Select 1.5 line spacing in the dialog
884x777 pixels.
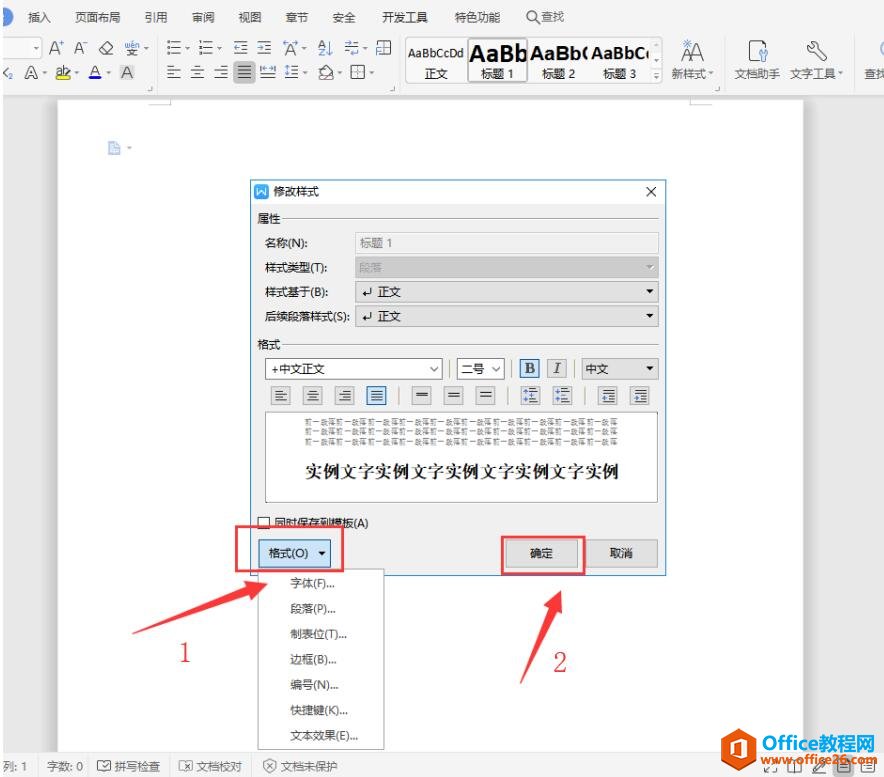point(453,396)
